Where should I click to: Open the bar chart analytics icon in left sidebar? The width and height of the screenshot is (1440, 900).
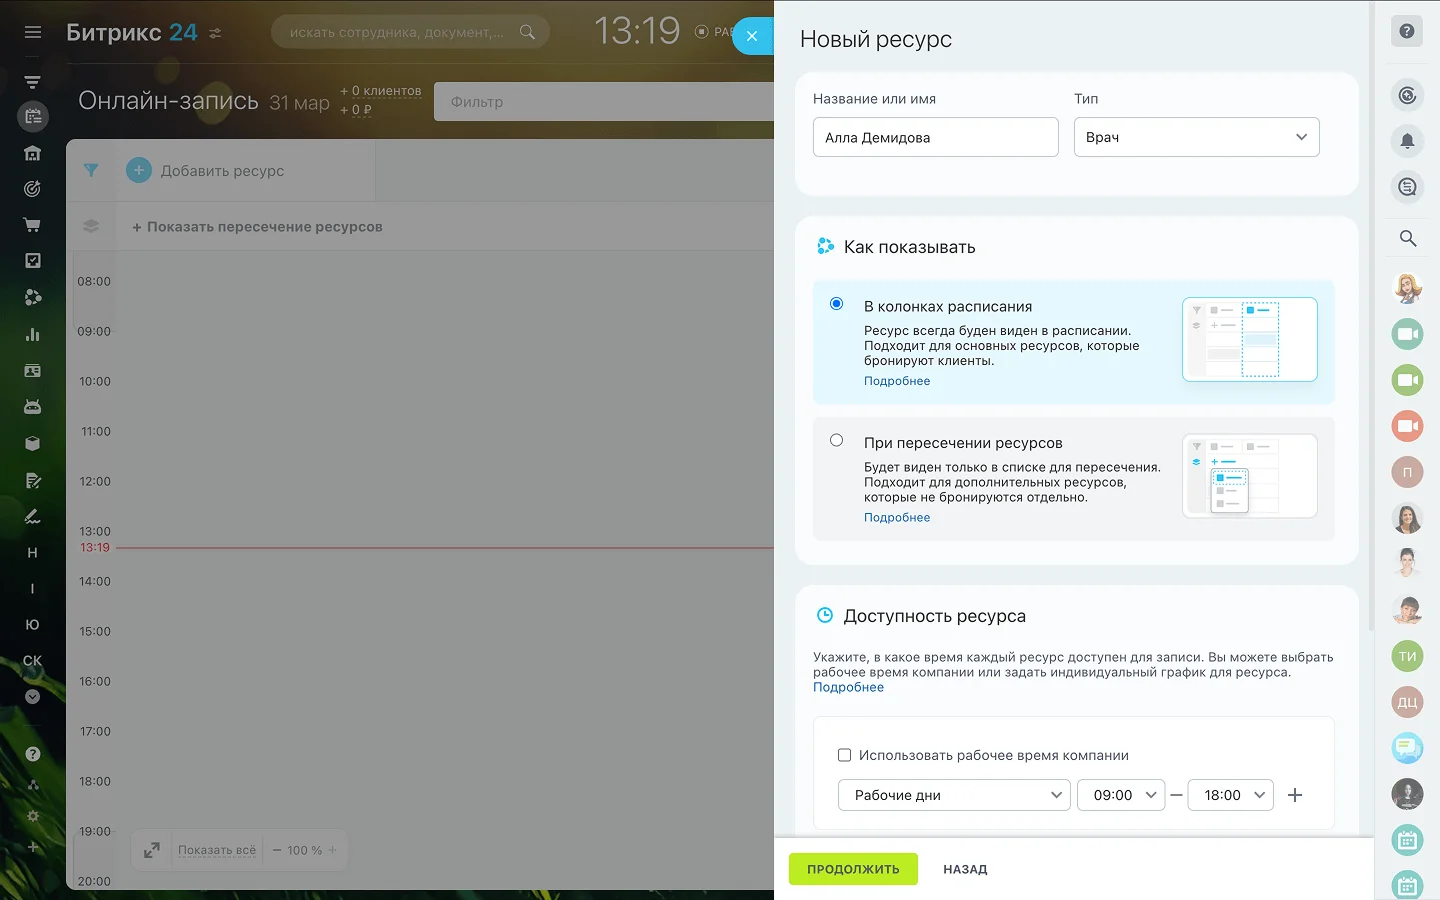[33, 334]
